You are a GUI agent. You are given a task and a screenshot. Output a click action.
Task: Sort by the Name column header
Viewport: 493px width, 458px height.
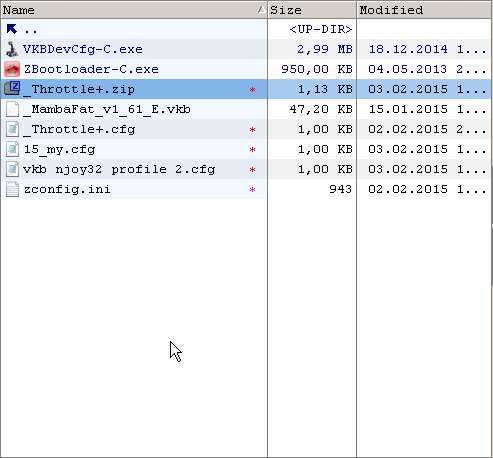pos(133,10)
